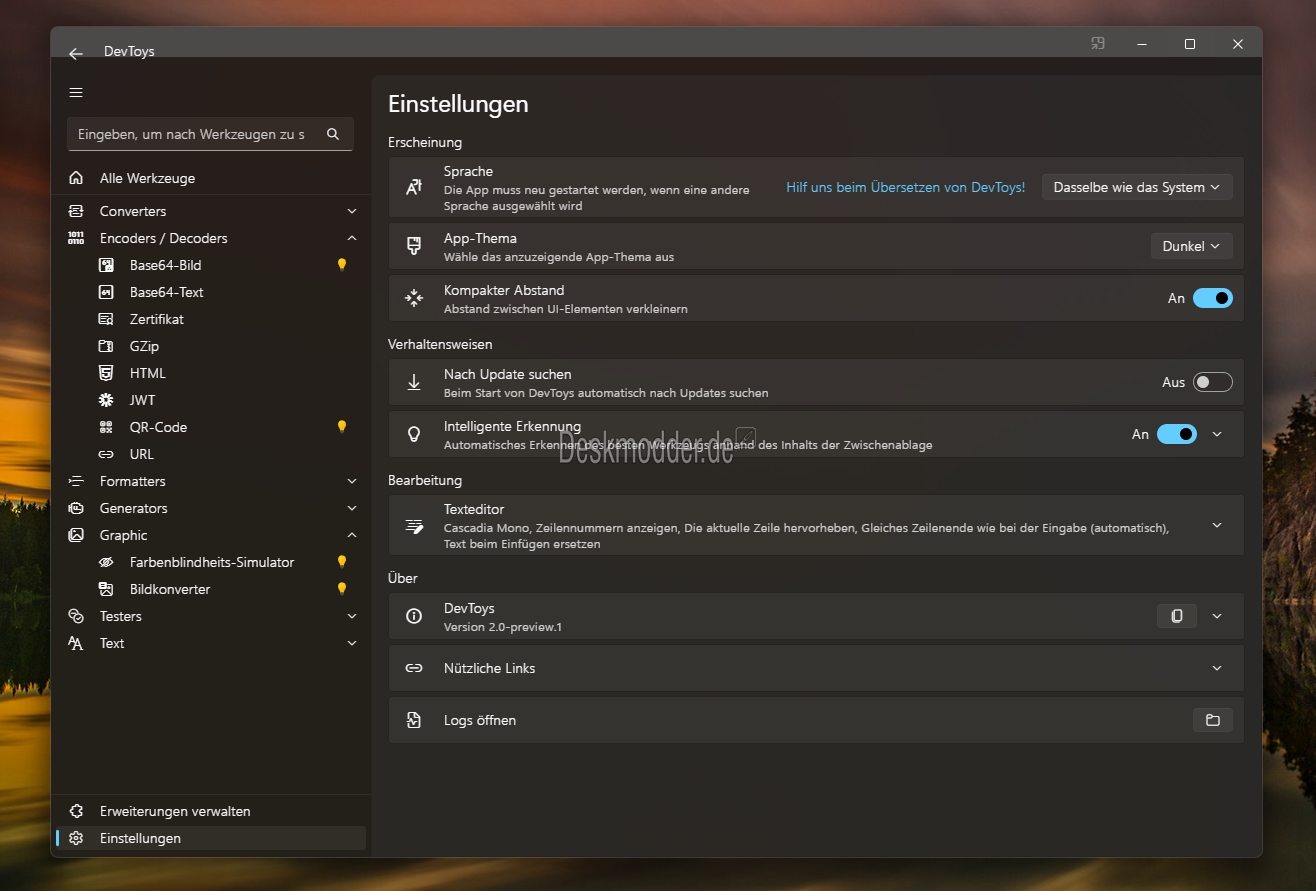Open the Sprache dropdown Dasselbe wie das System
1316x891 pixels.
[x=1137, y=187]
